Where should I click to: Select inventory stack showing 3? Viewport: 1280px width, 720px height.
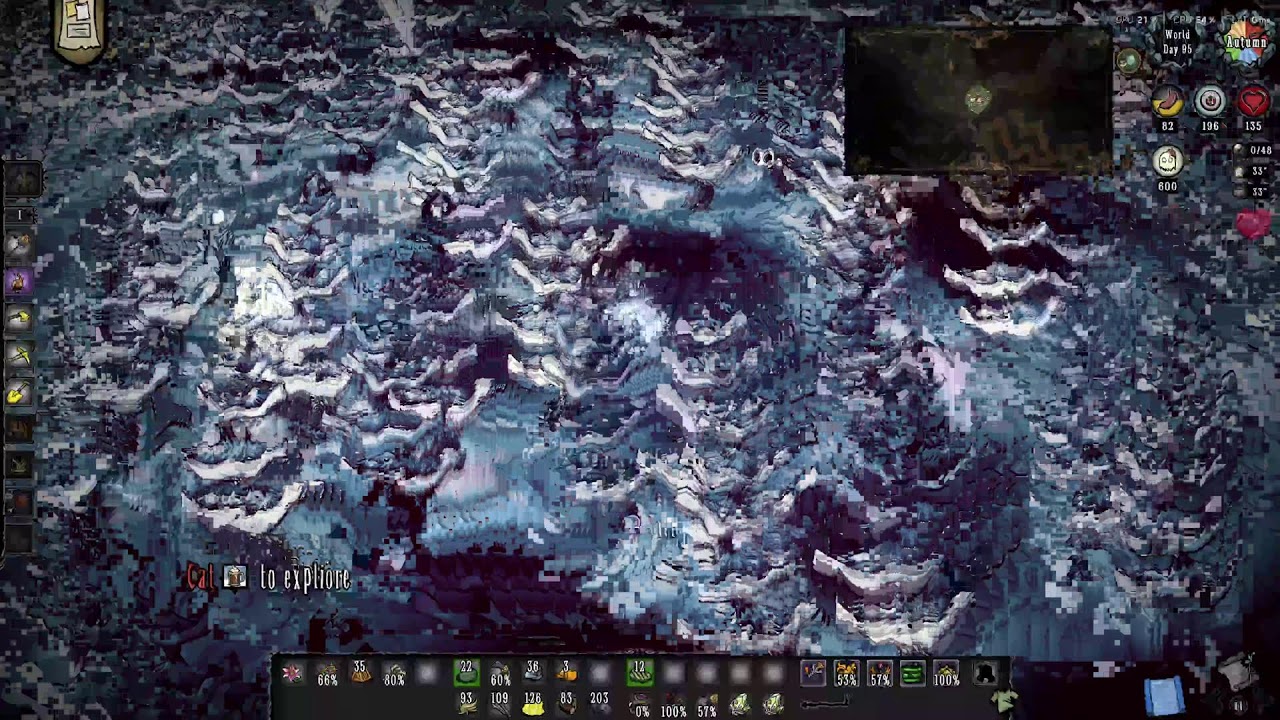pyautogui.click(x=567, y=674)
